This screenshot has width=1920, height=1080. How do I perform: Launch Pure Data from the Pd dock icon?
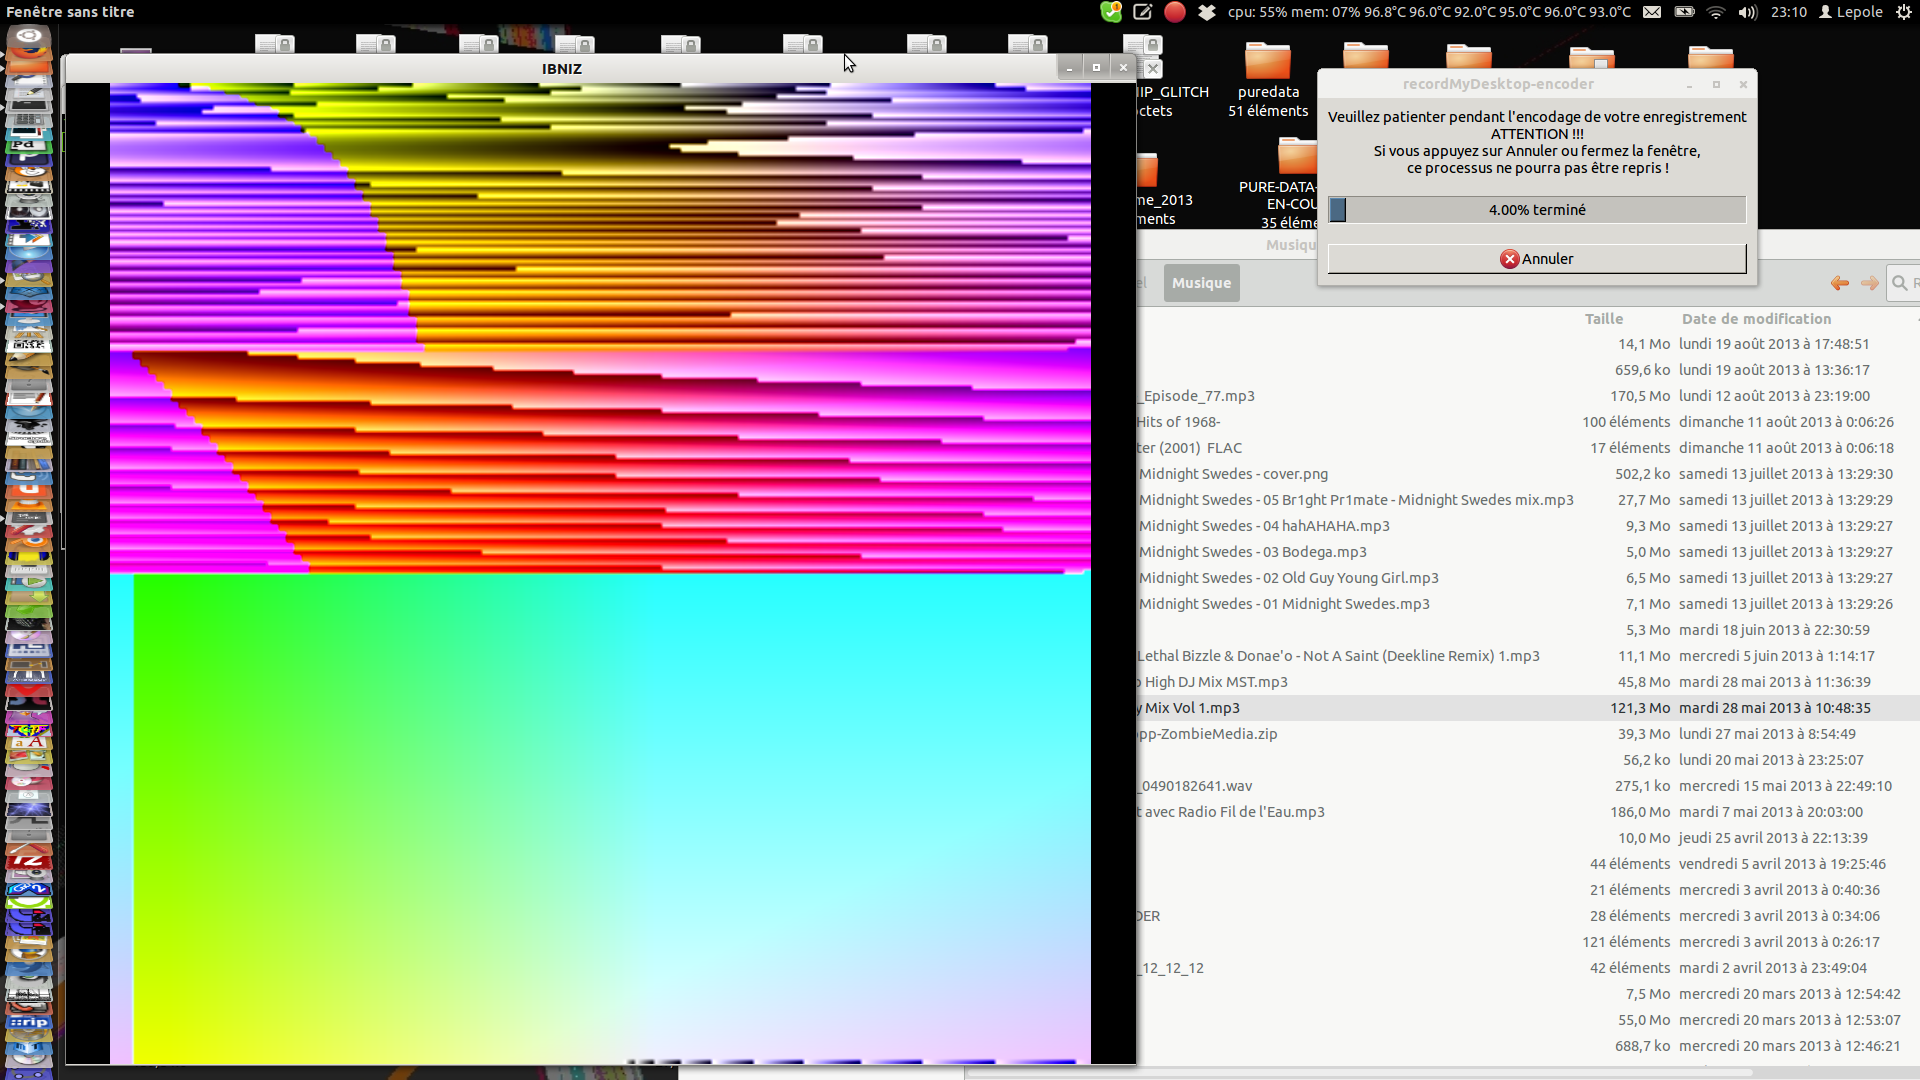28,146
